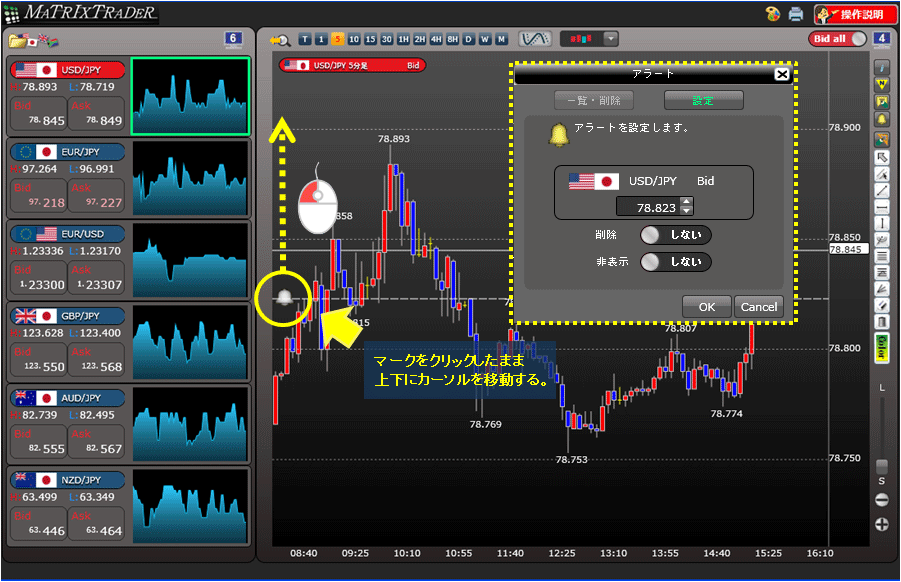Select the diagonal trend line tool
901x582 pixels.
pos(881,191)
